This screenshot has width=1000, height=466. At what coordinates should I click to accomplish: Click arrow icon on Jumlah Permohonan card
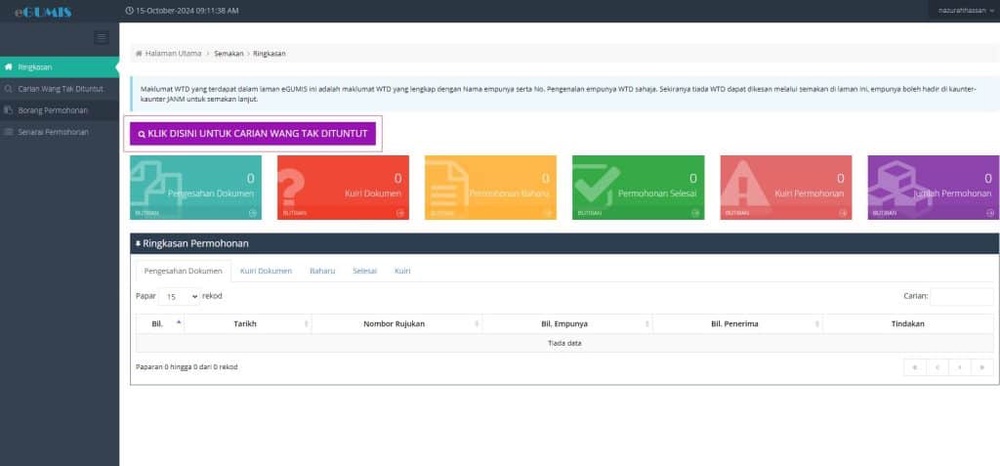990,213
